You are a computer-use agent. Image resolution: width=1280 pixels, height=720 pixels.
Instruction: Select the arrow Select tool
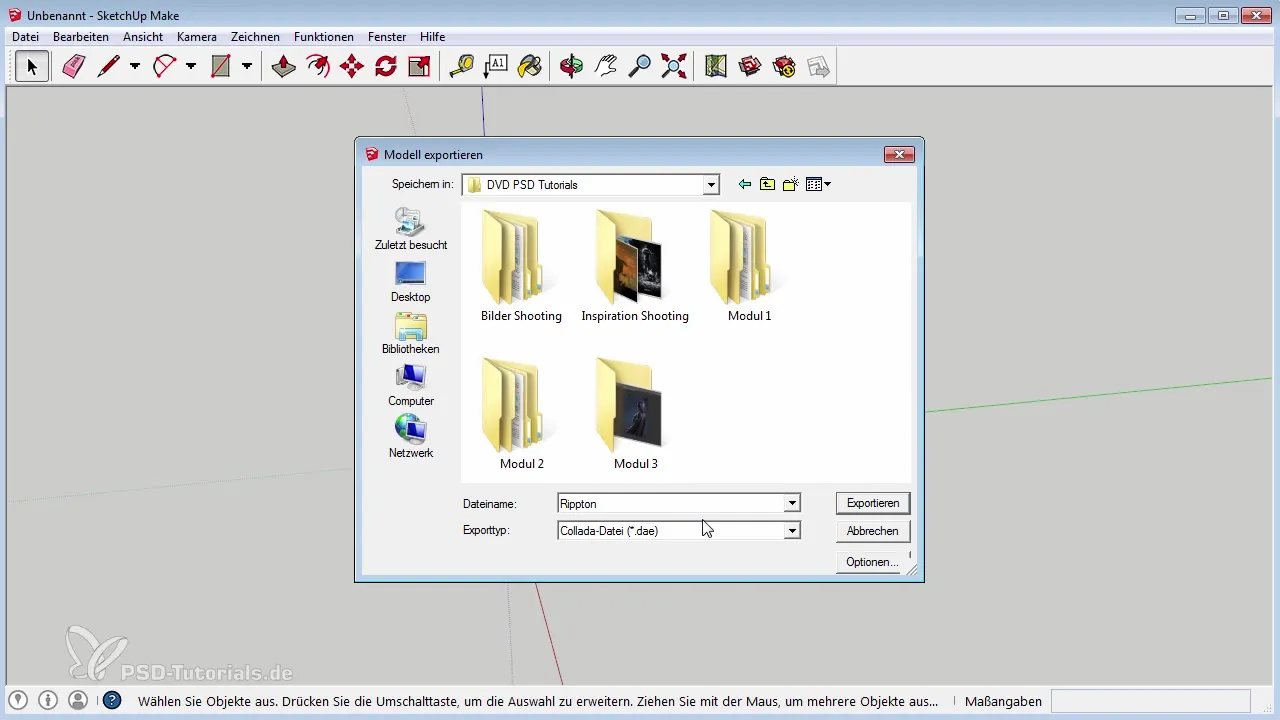click(32, 67)
